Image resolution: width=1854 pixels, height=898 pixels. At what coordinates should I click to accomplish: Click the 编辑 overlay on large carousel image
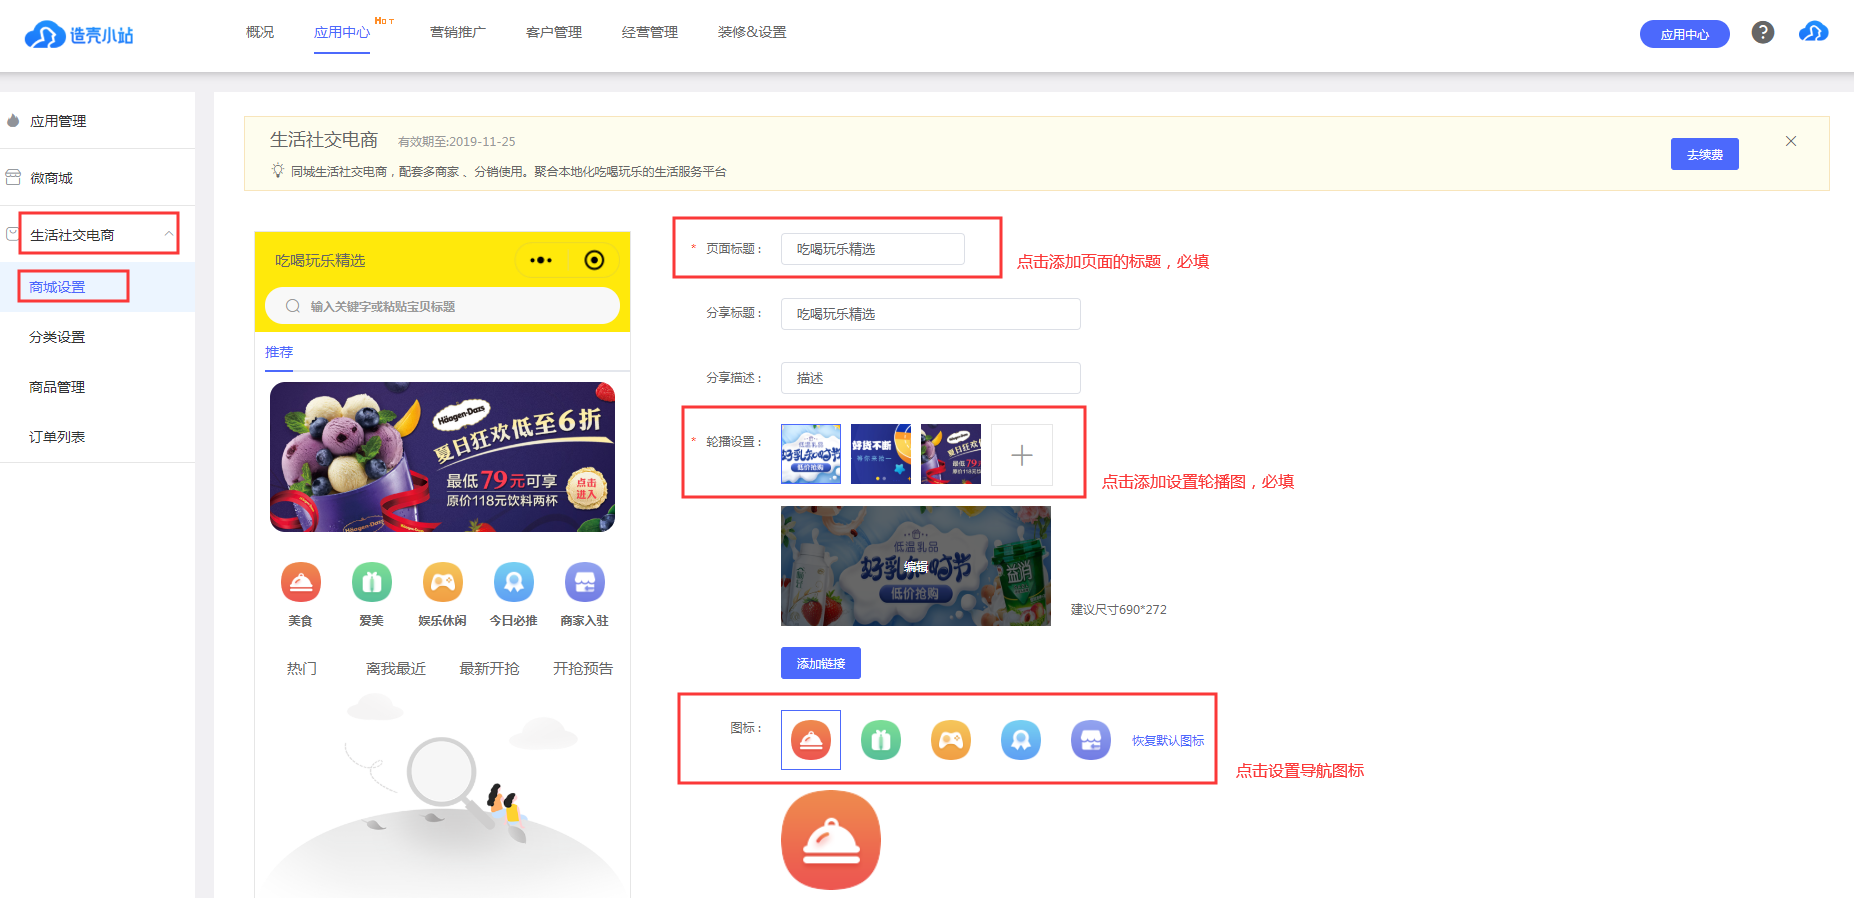(x=916, y=566)
